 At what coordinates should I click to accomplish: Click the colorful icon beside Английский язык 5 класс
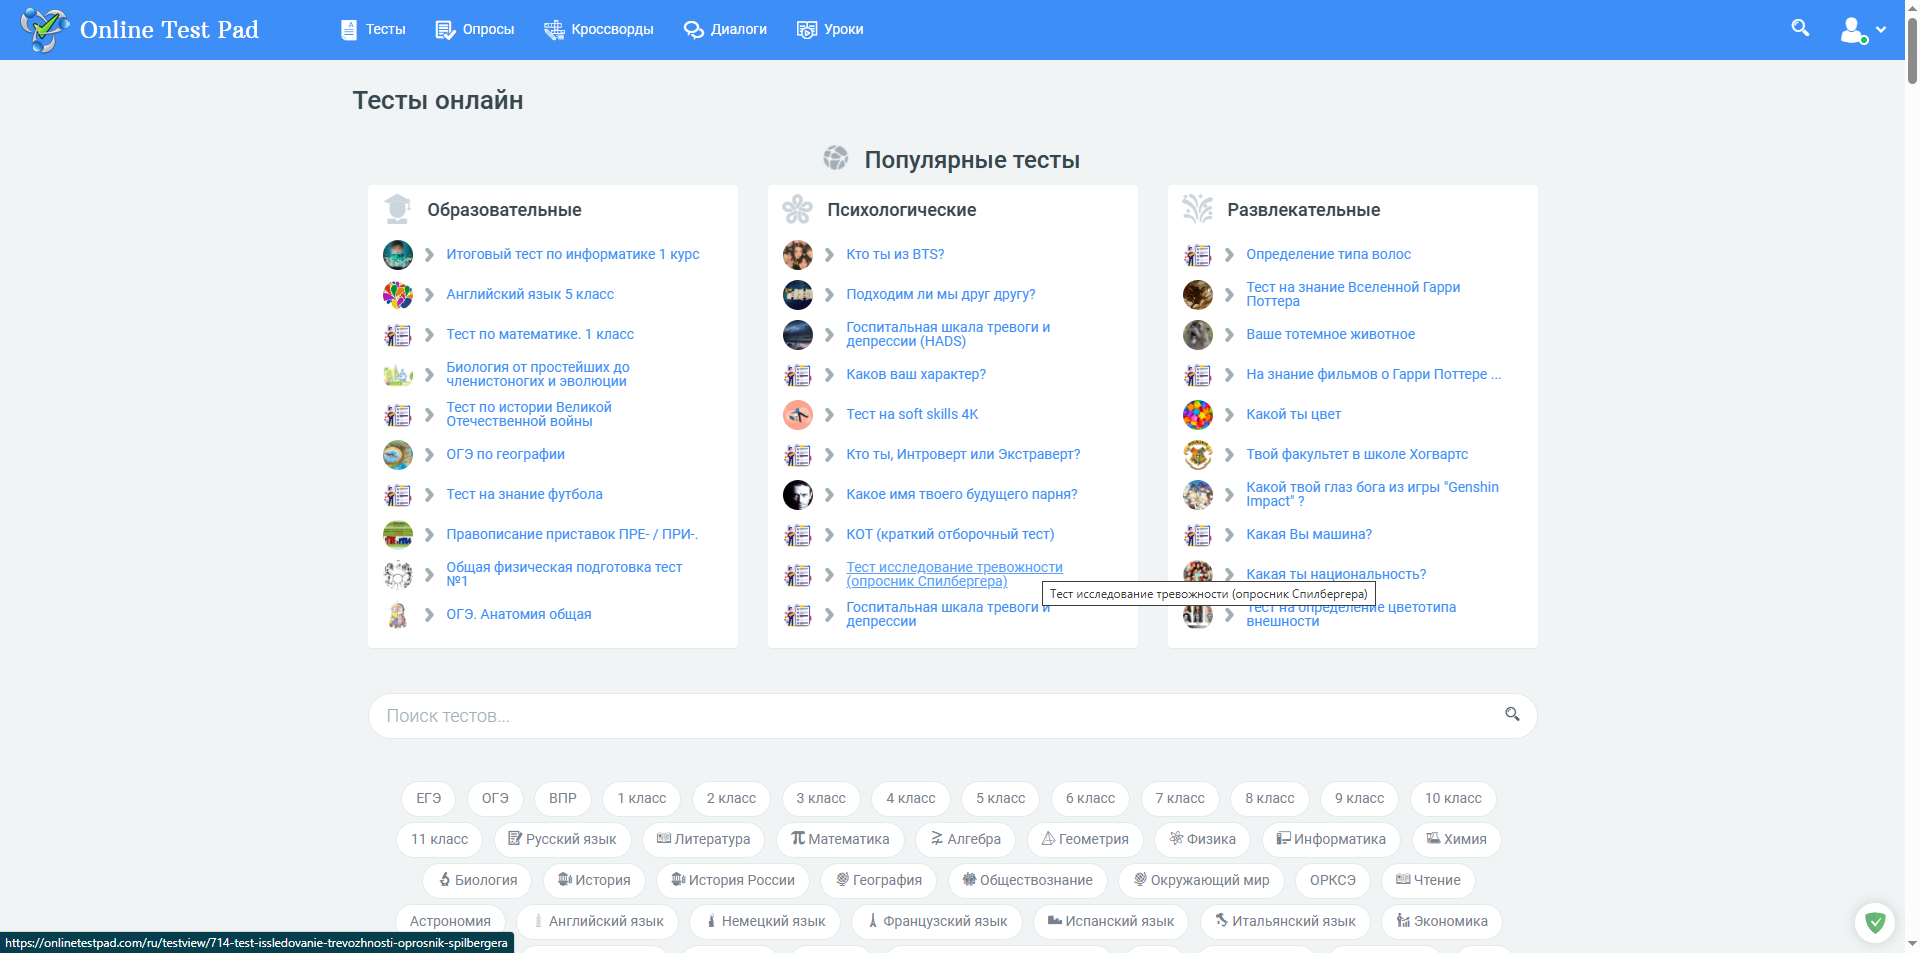coord(398,295)
